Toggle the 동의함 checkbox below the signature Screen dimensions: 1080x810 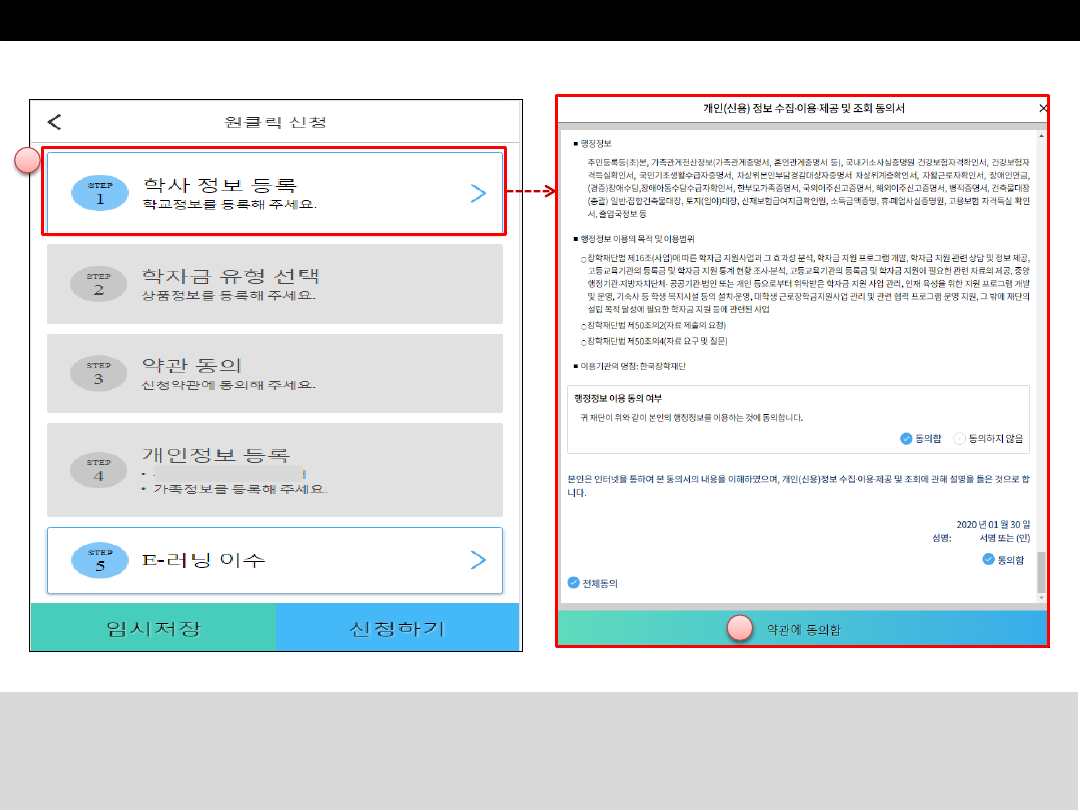988,560
